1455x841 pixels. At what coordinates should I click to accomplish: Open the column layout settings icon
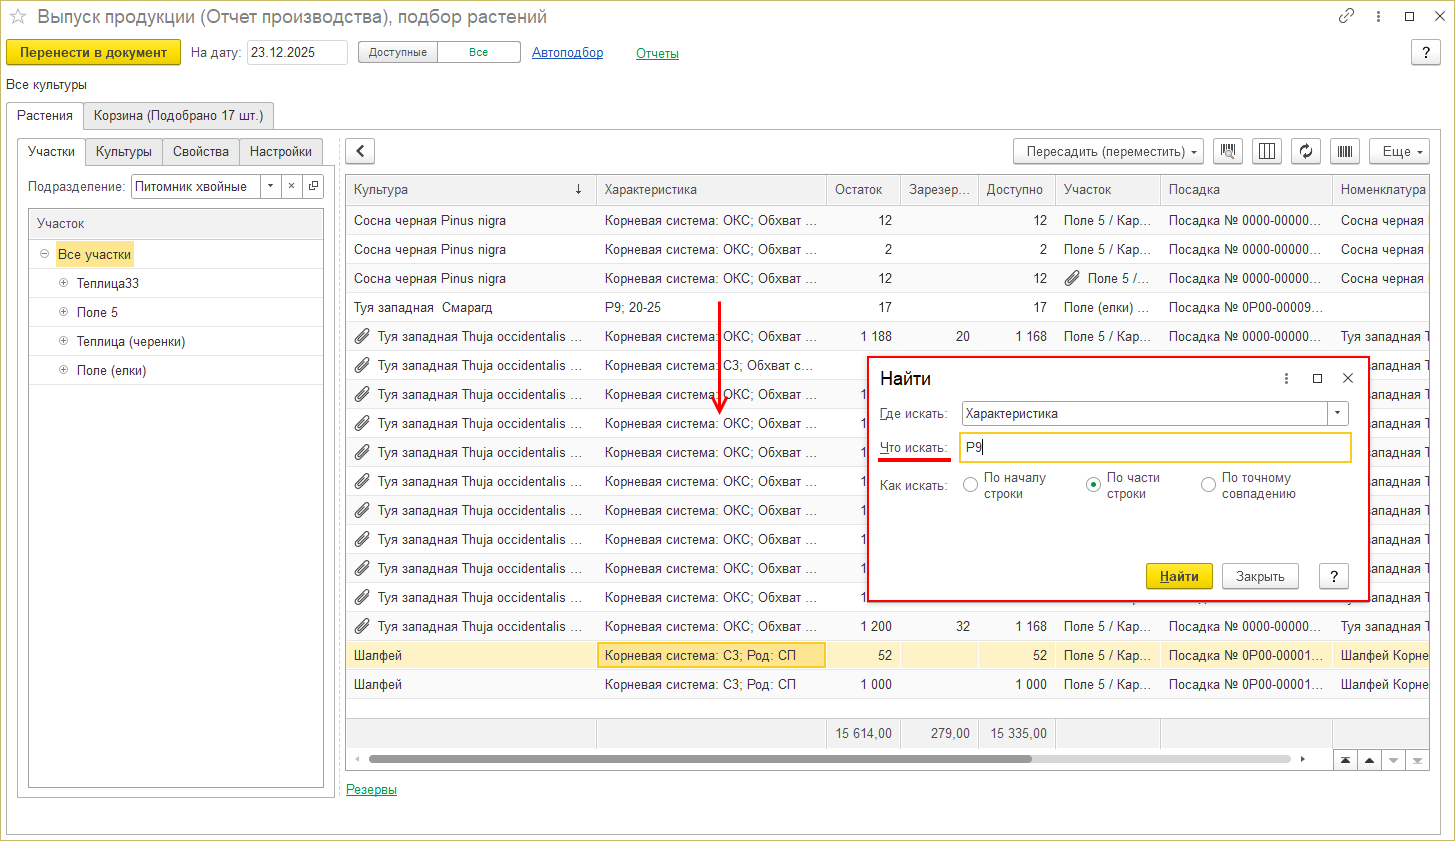pyautogui.click(x=1267, y=152)
